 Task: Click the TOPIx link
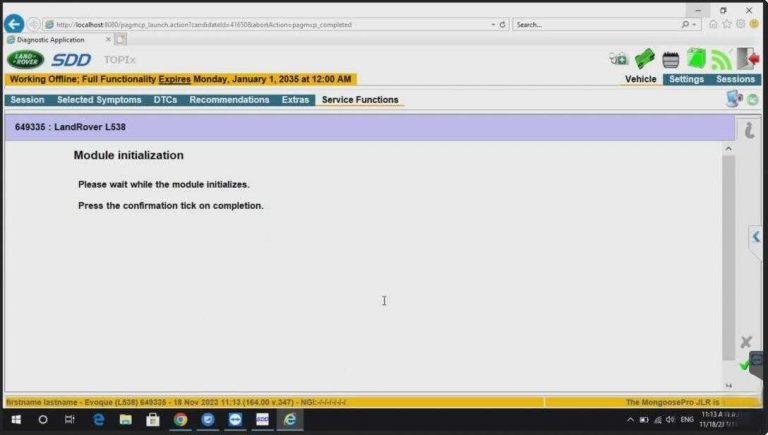click(120, 60)
